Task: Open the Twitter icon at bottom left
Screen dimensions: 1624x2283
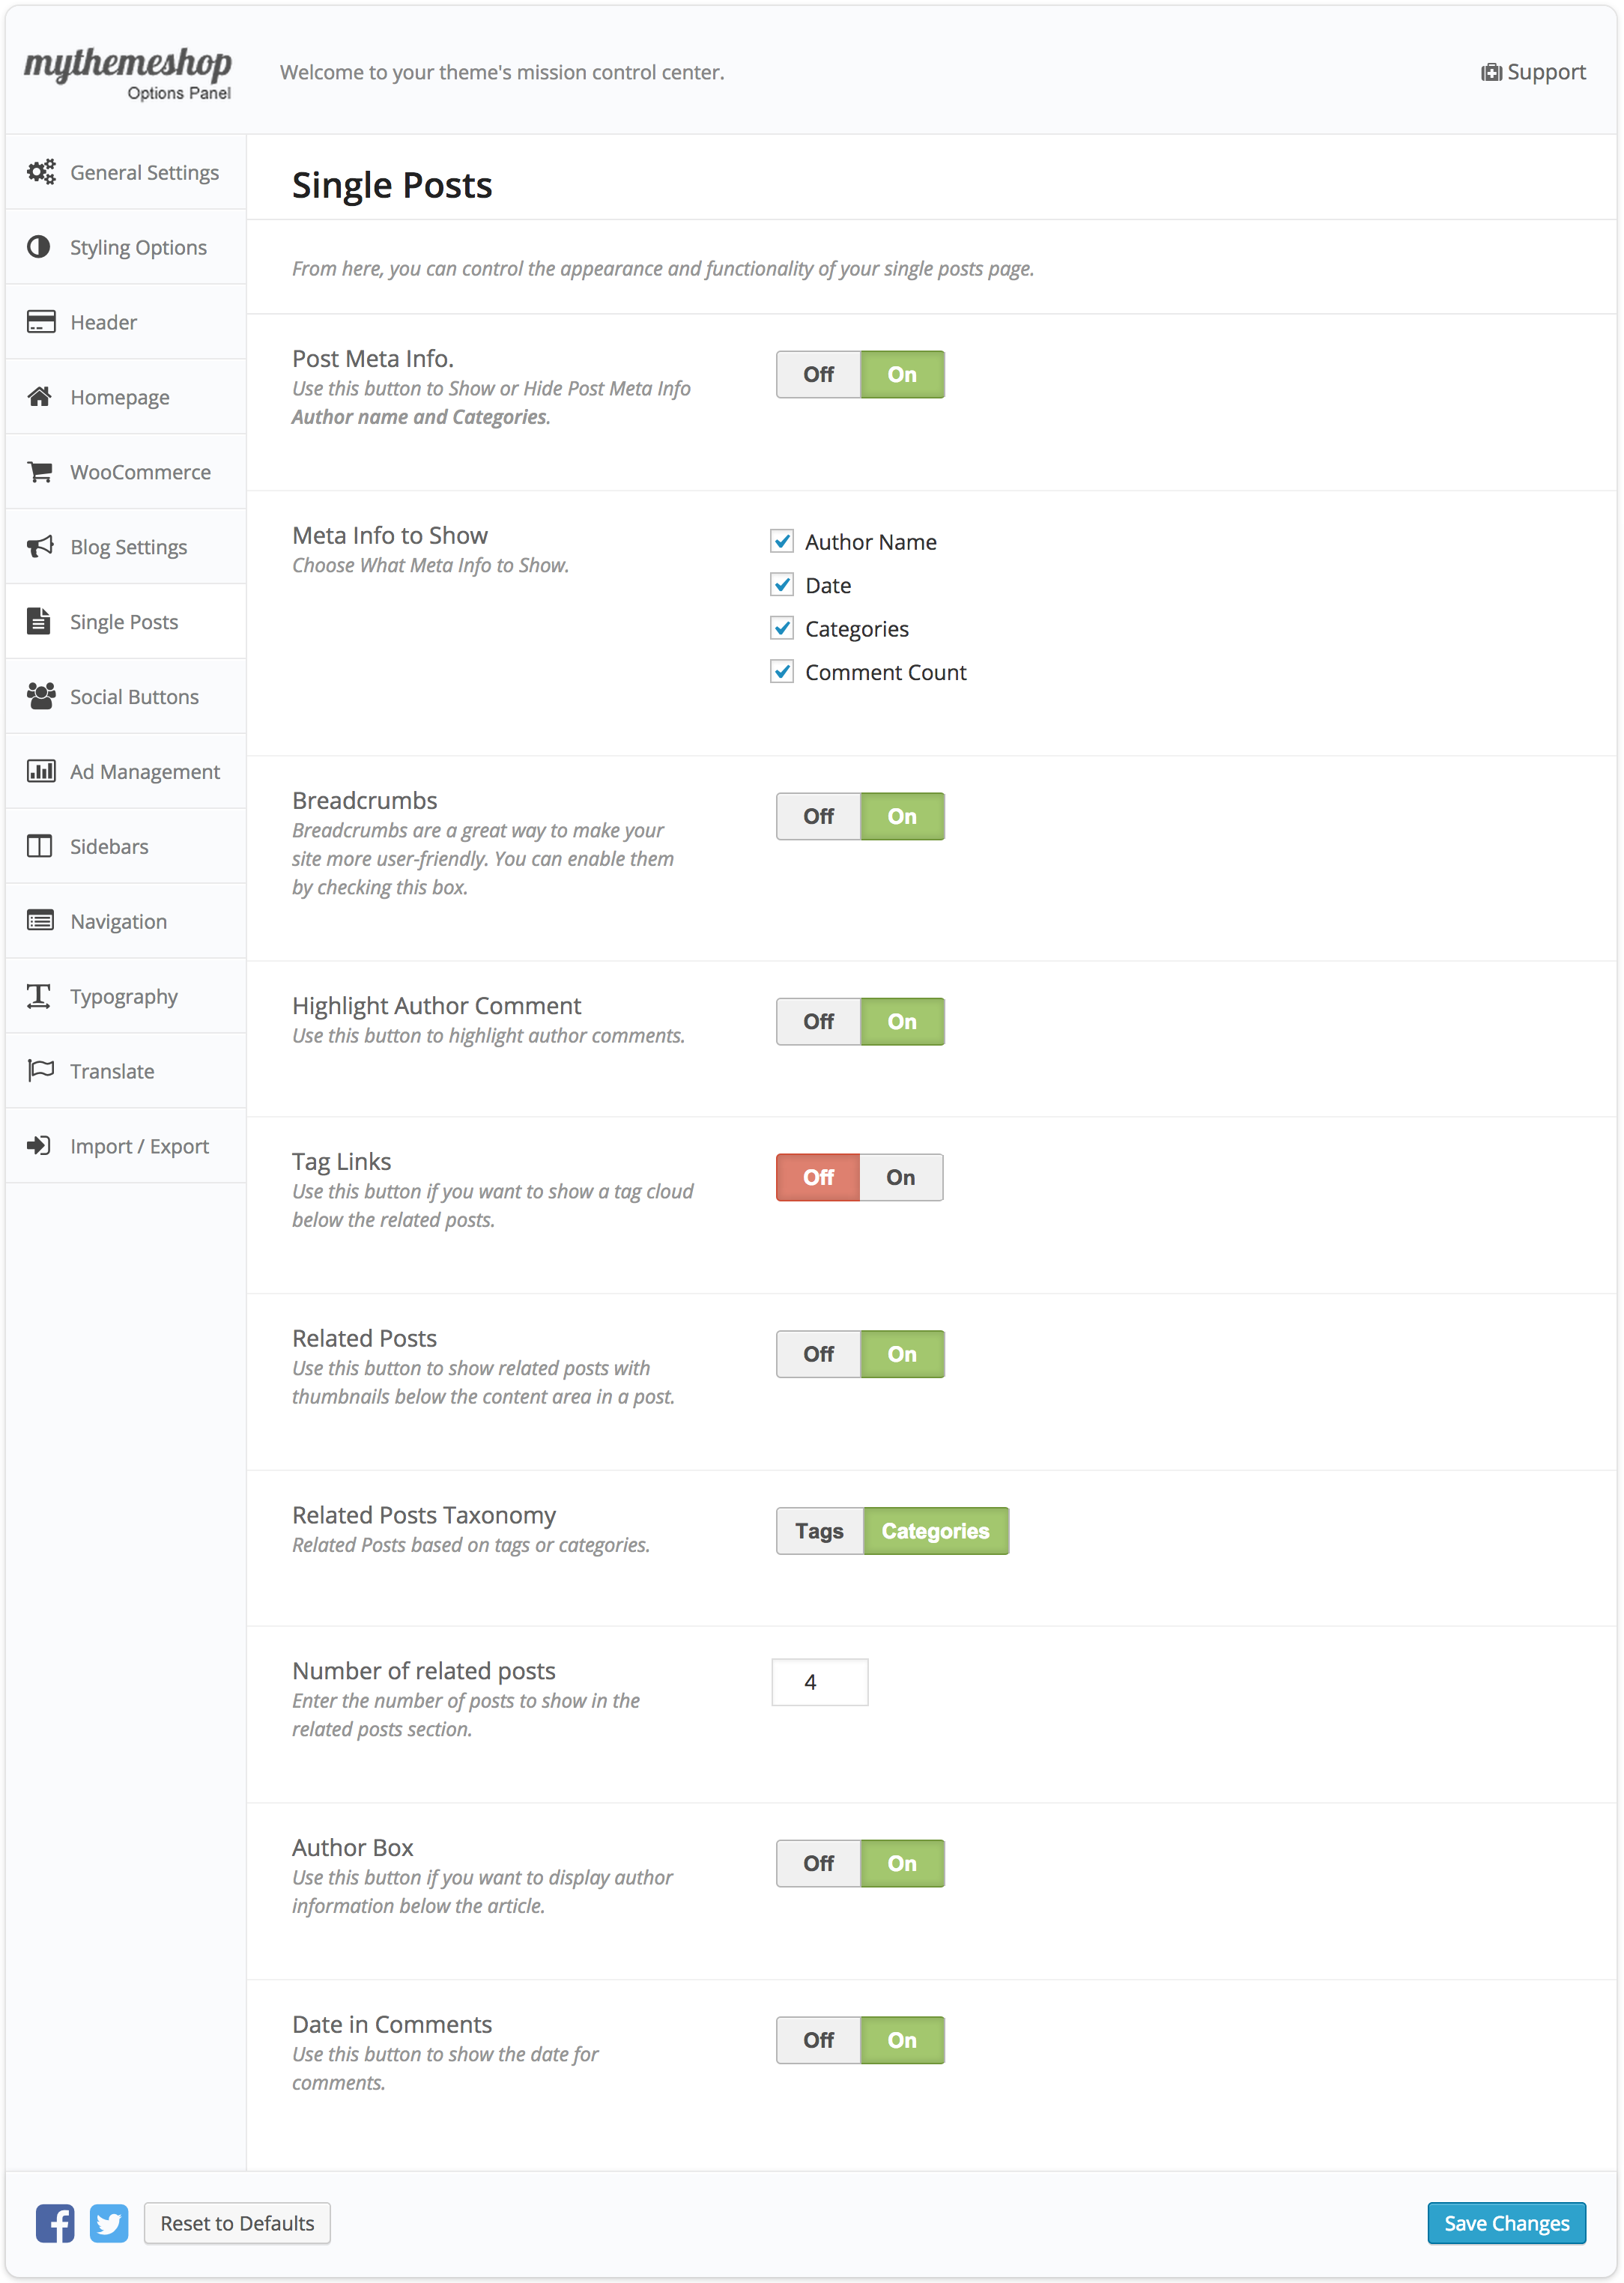Action: [110, 2224]
